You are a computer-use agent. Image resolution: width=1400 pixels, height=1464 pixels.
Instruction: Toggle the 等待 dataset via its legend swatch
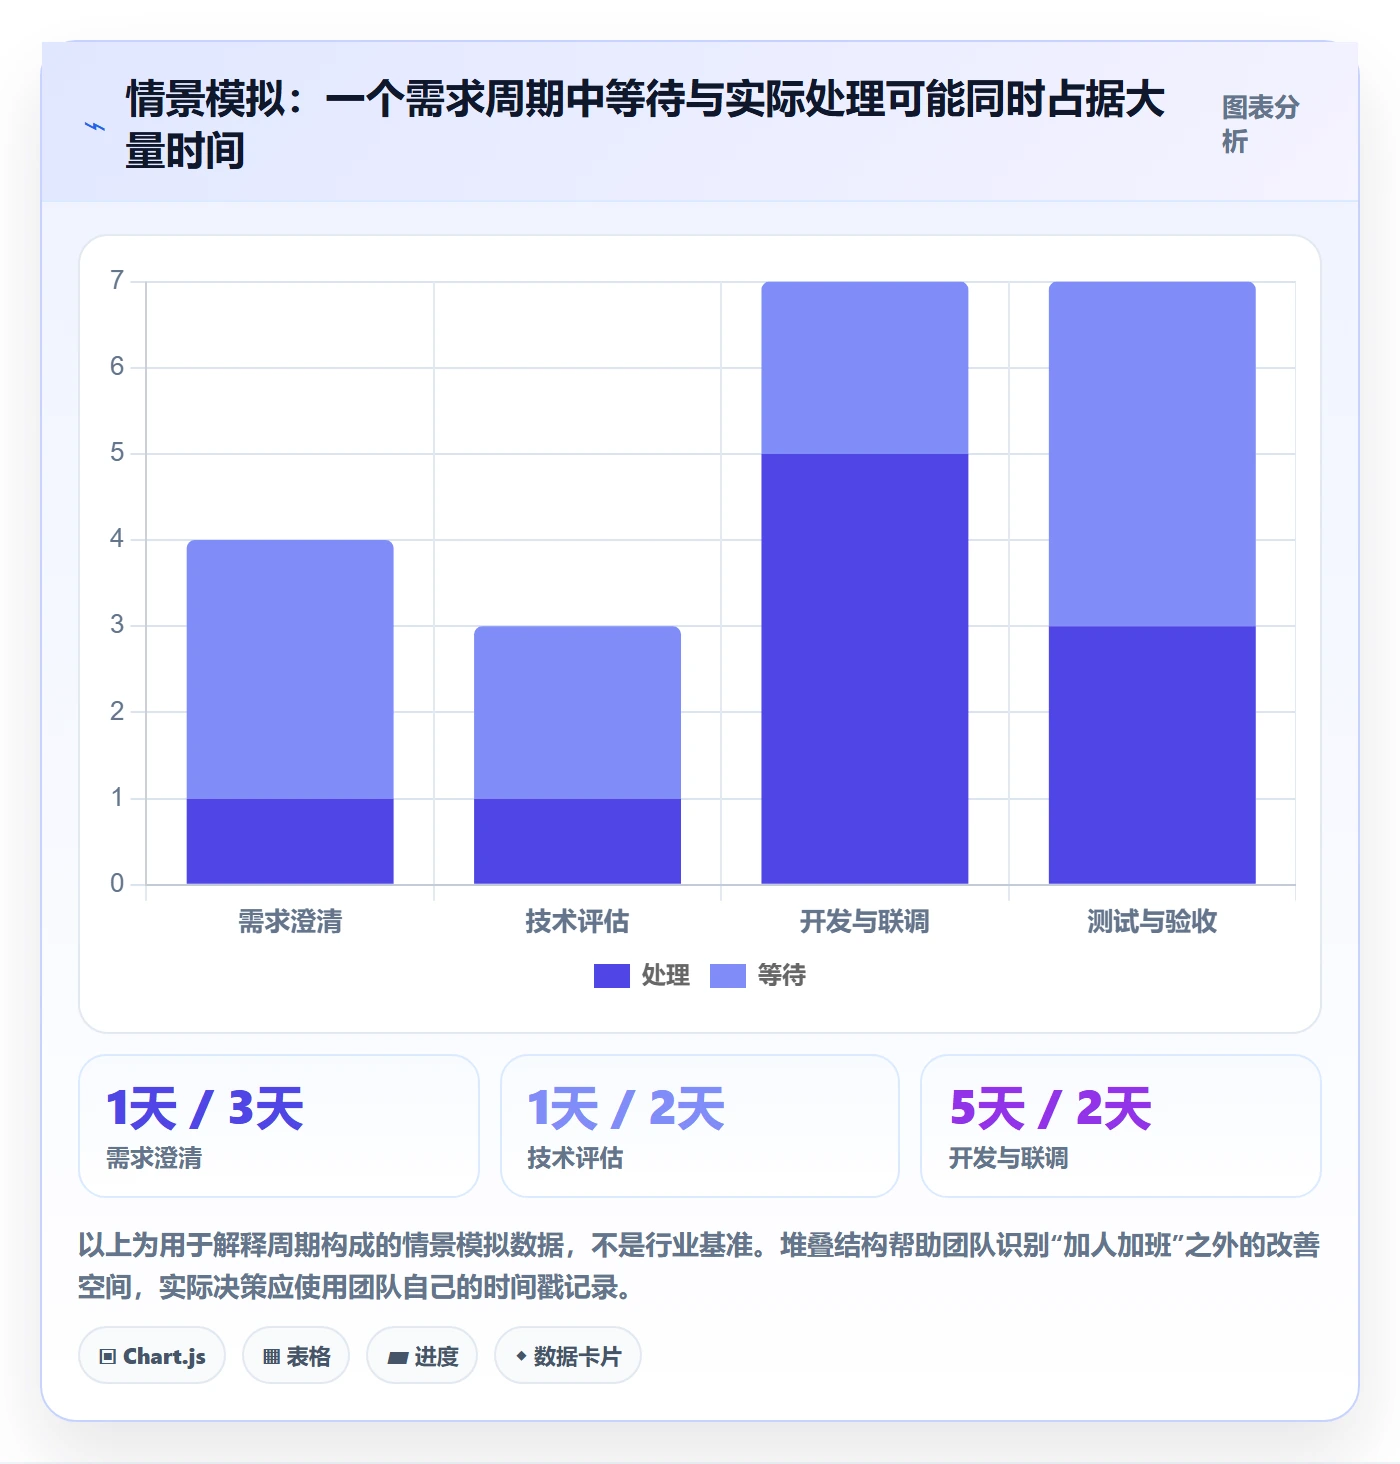pyautogui.click(x=728, y=976)
